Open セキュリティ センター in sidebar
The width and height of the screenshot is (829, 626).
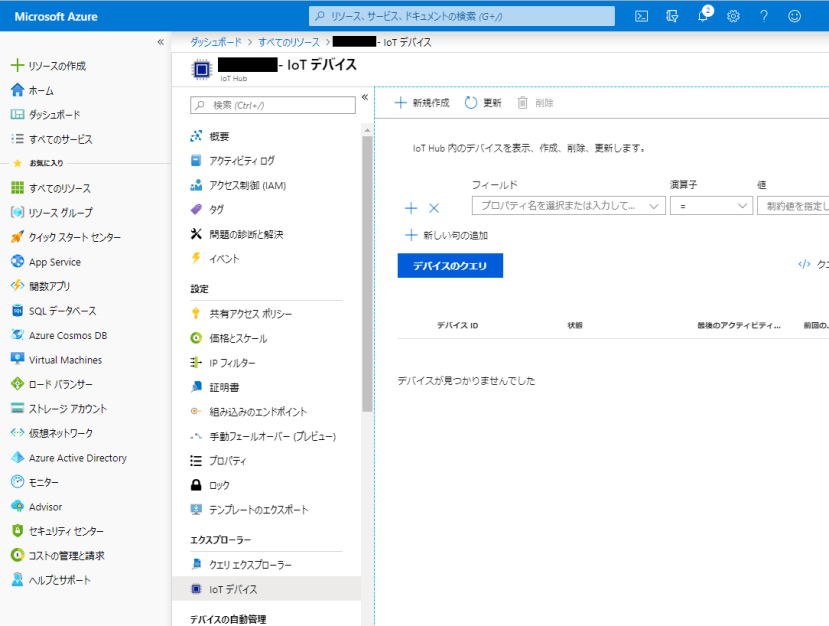[57, 531]
